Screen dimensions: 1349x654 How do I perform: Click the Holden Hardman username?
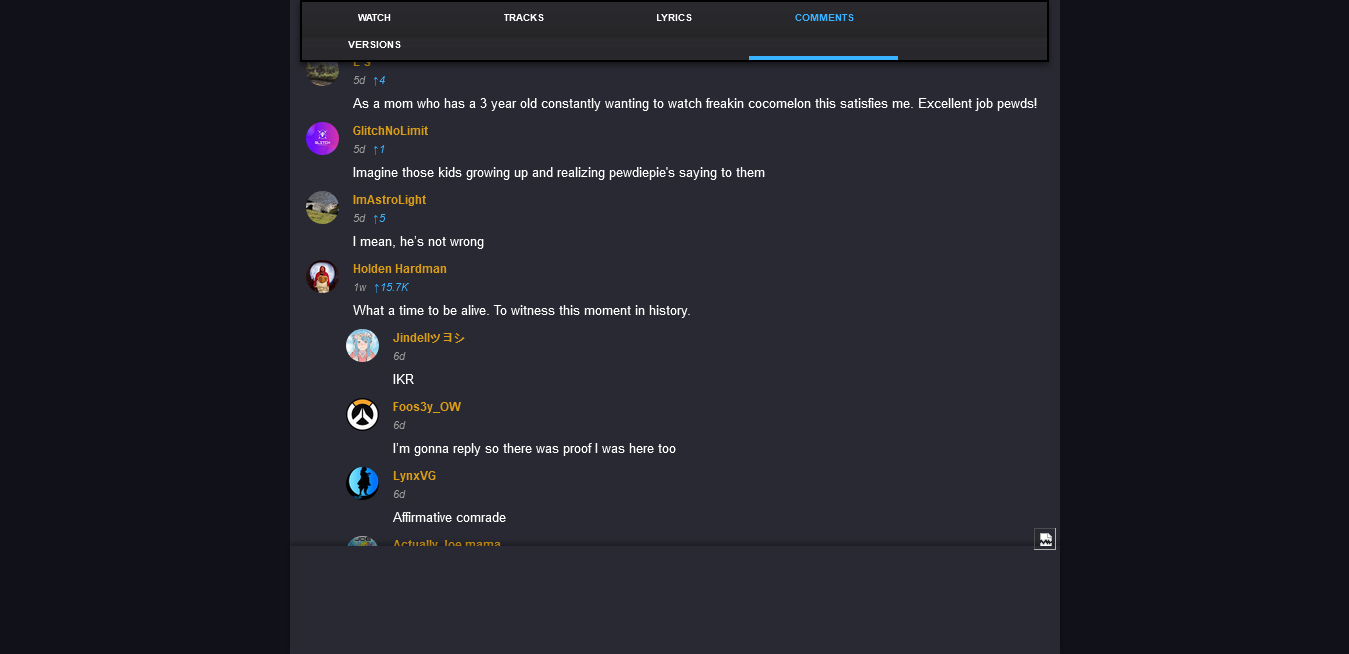pos(399,269)
